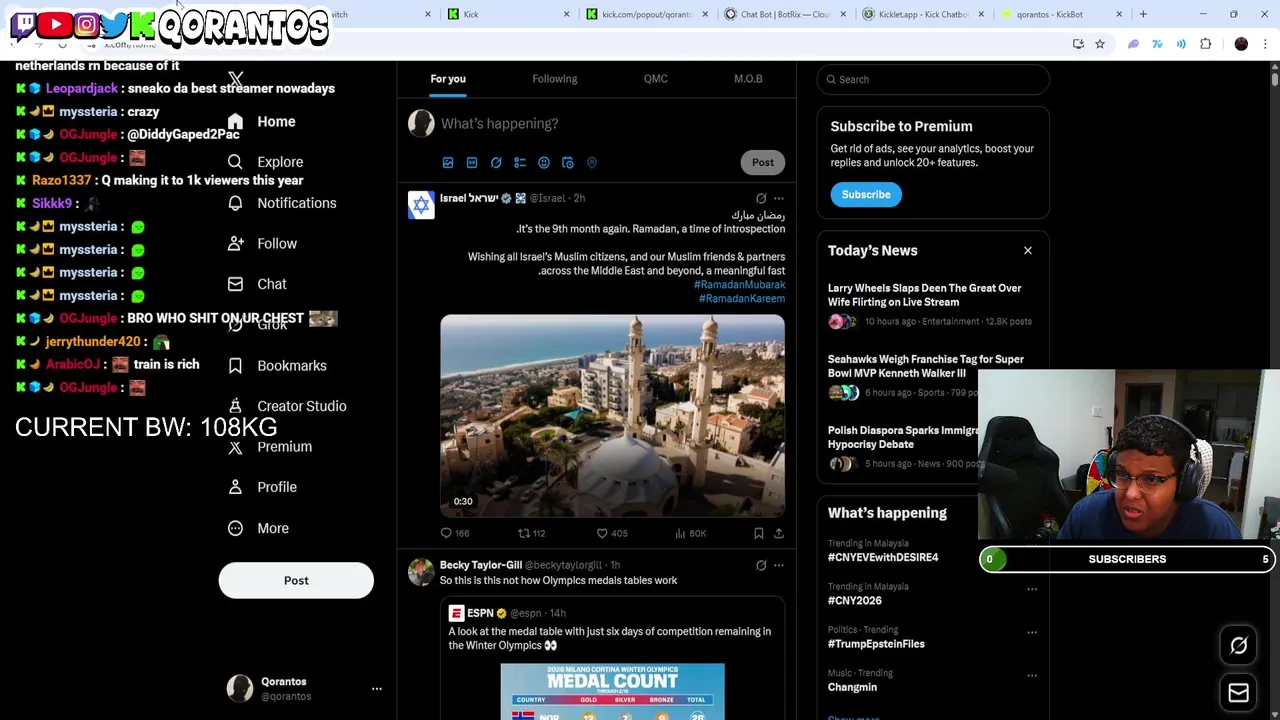Open account menu next to Qorantos

(377, 689)
